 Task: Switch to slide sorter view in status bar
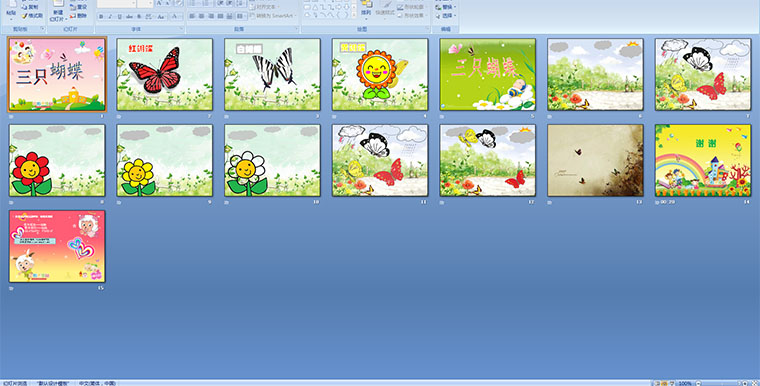[665, 384]
